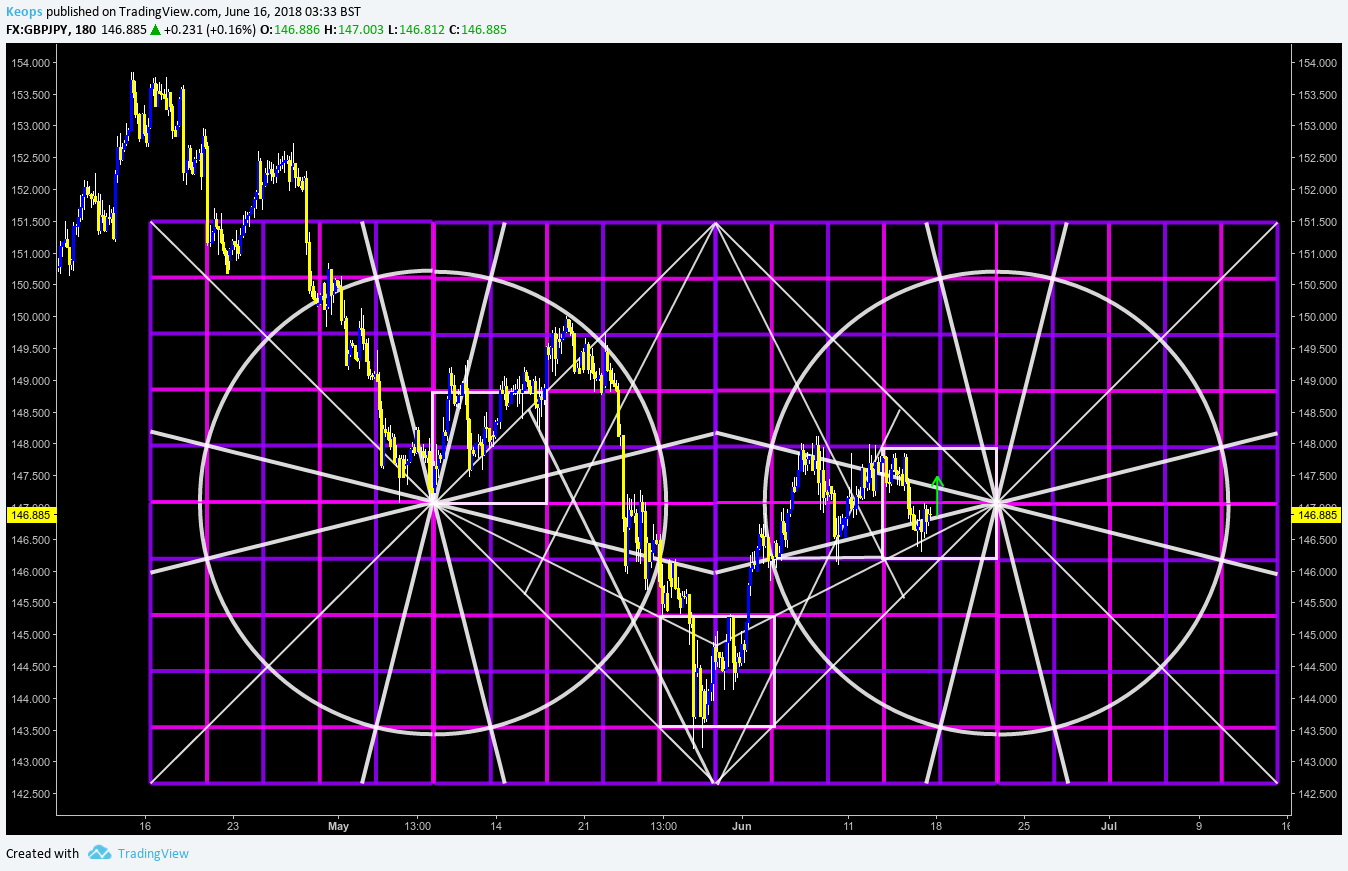The image size is (1348, 871).
Task: Click 143.000 on the right price axis
Action: [x=1317, y=762]
